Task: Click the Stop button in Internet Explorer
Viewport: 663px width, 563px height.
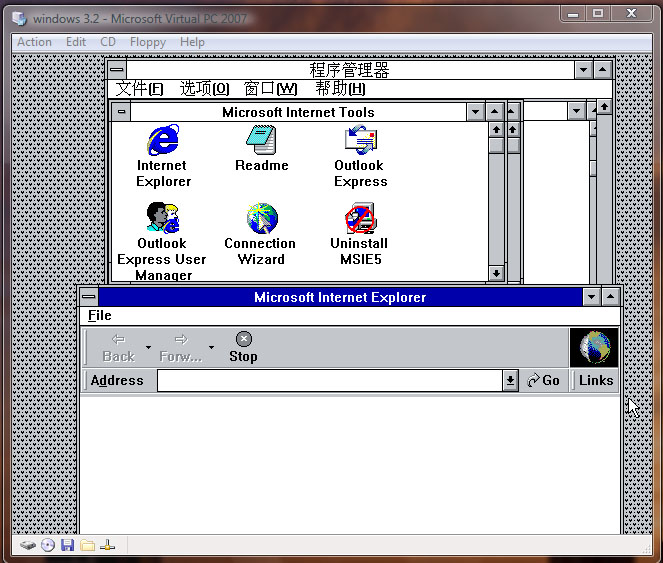Action: 244,348
